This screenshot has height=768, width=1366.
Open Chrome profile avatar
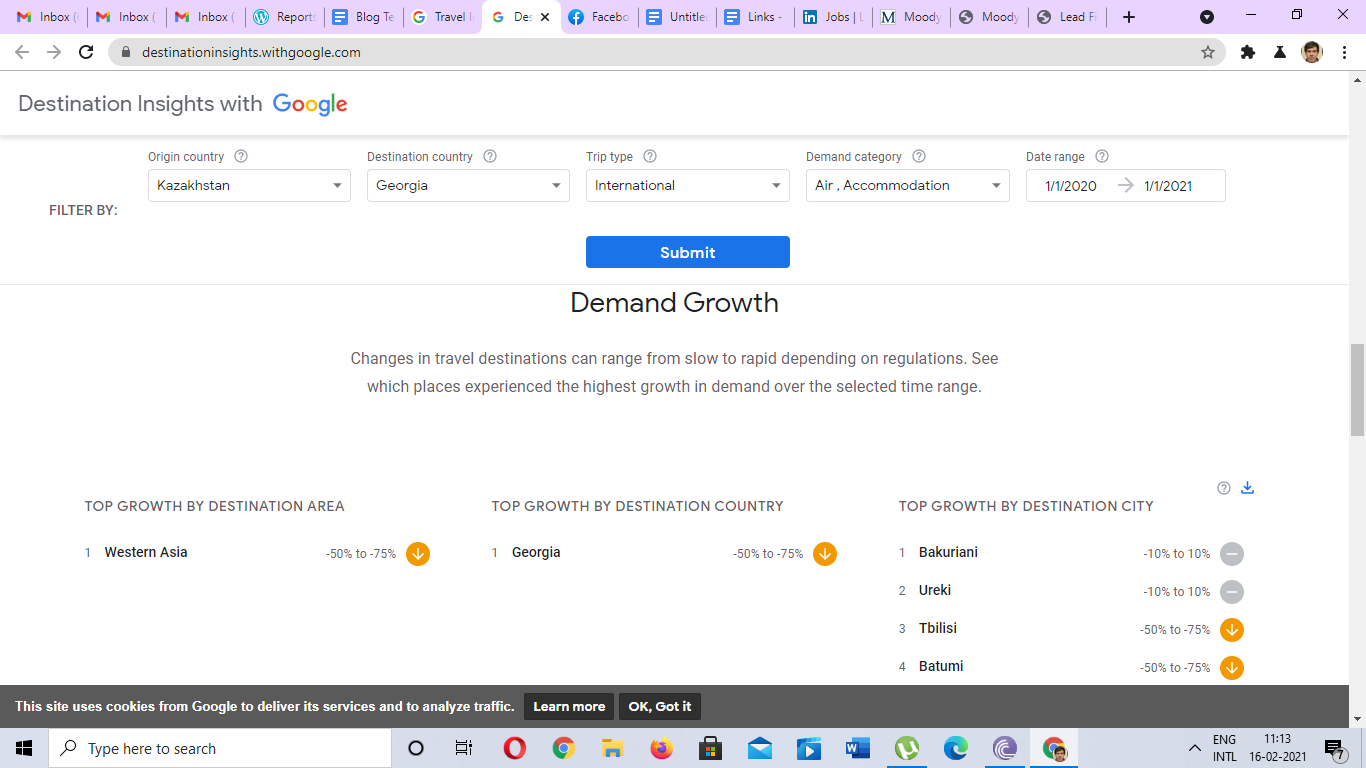click(x=1312, y=52)
